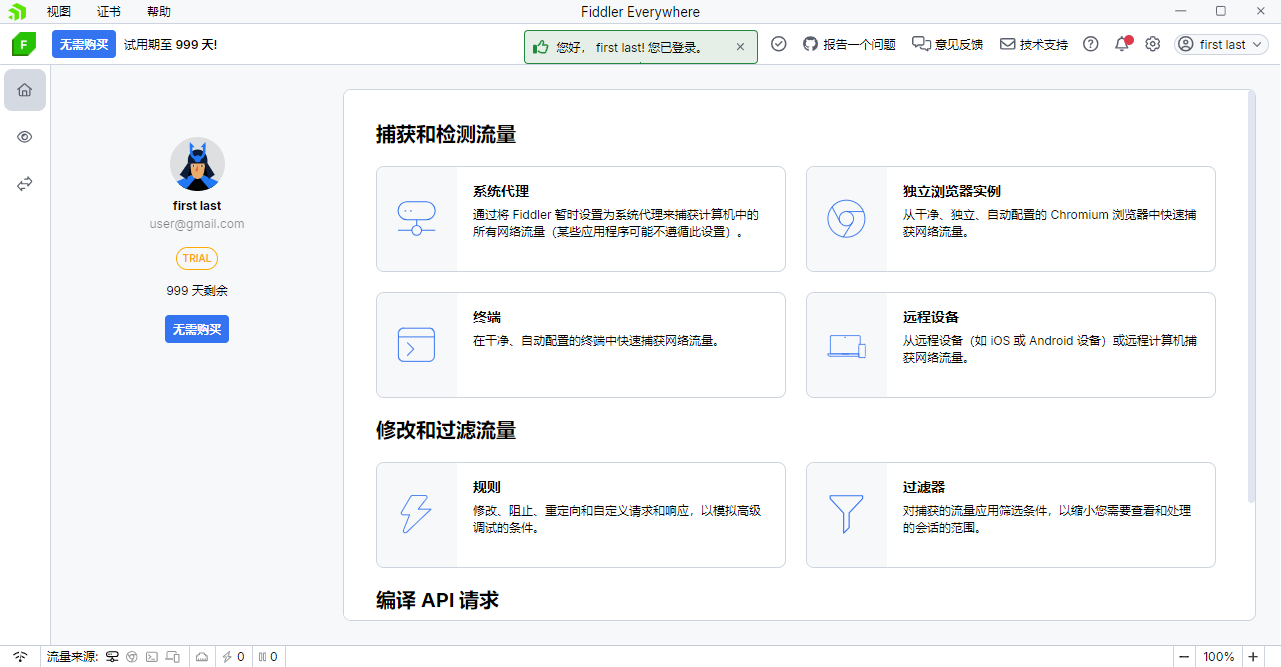Click the 终端 terminal prompt icon
1281x667 pixels.
click(416, 345)
